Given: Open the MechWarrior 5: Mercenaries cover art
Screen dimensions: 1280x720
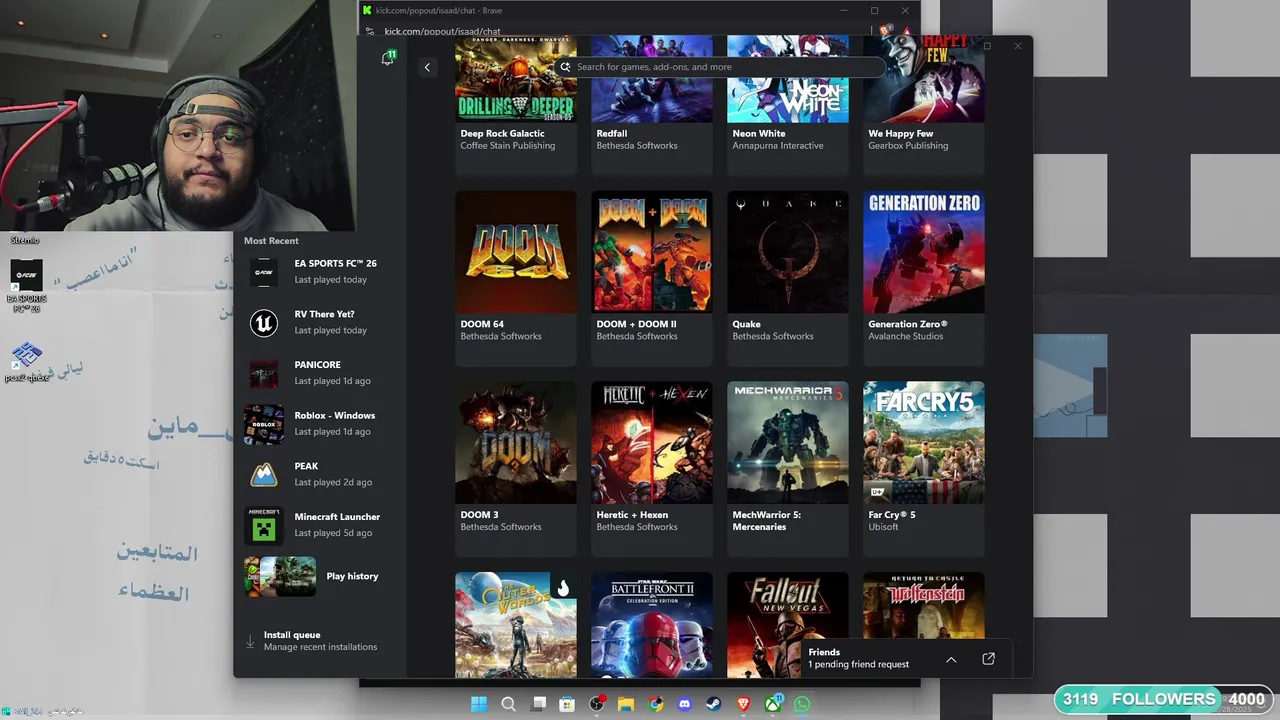Looking at the screenshot, I should click(788, 442).
